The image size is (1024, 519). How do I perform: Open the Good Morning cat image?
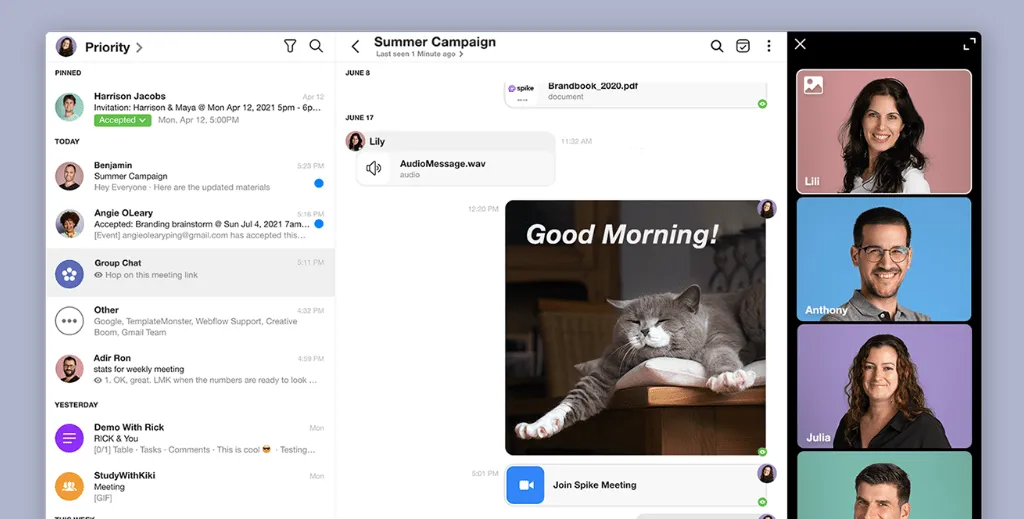click(635, 328)
